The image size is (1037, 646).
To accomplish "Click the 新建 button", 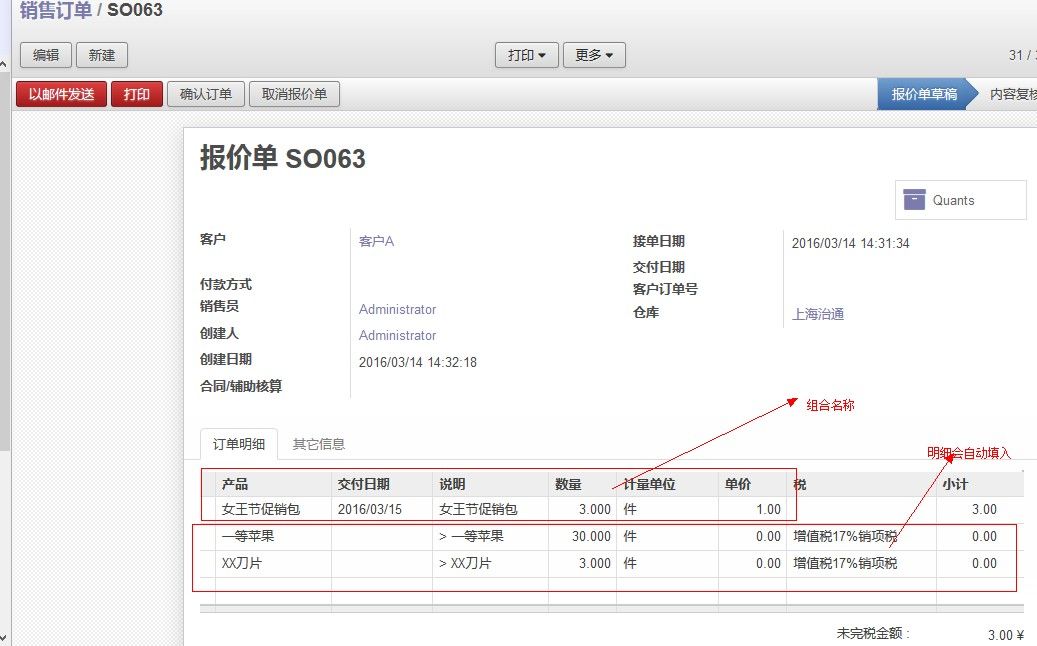I will click(x=102, y=55).
